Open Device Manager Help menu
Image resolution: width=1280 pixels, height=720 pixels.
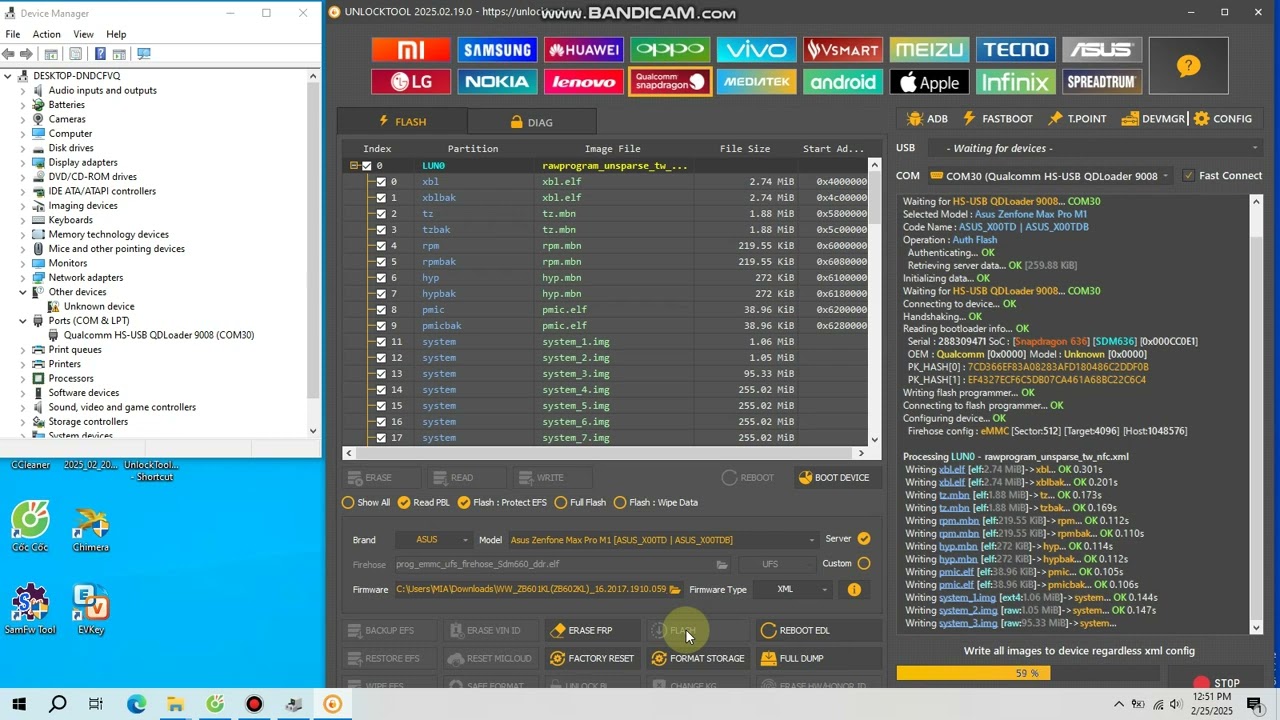(116, 34)
